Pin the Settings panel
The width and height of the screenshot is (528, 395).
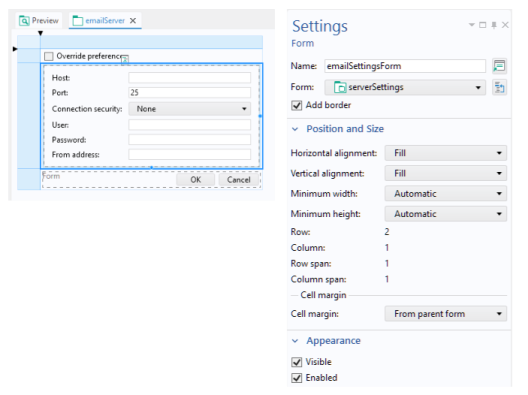coord(494,25)
